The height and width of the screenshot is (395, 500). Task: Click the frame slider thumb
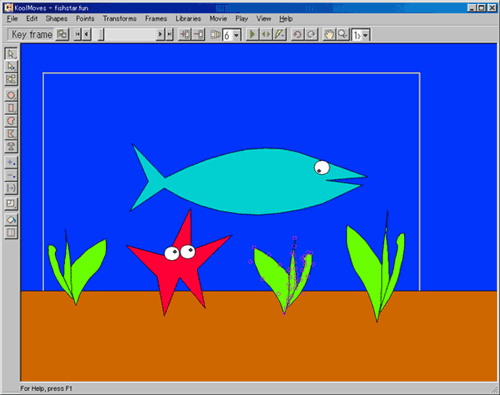pos(101,34)
